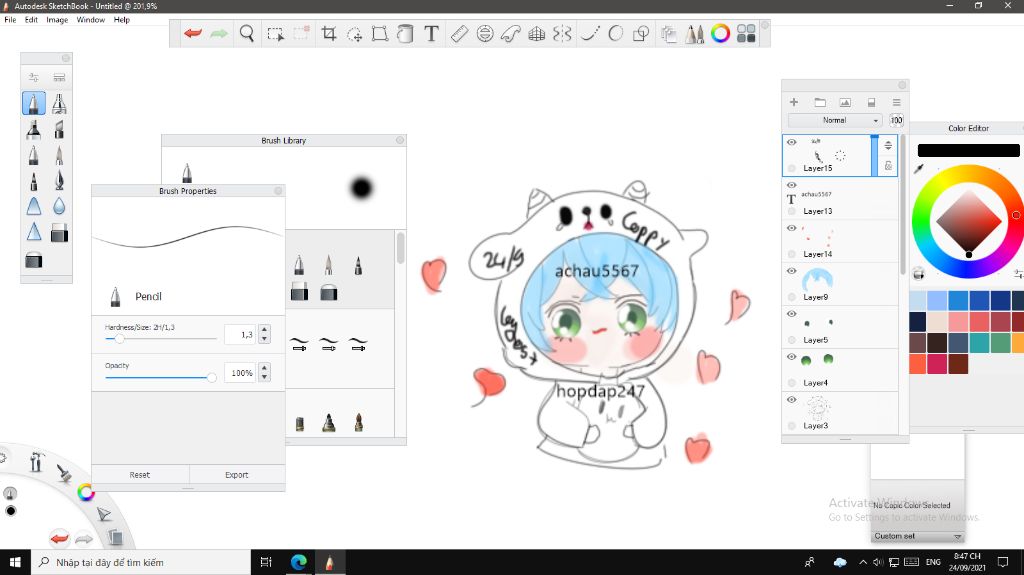Show hidden system tray icons chevron

point(863,562)
